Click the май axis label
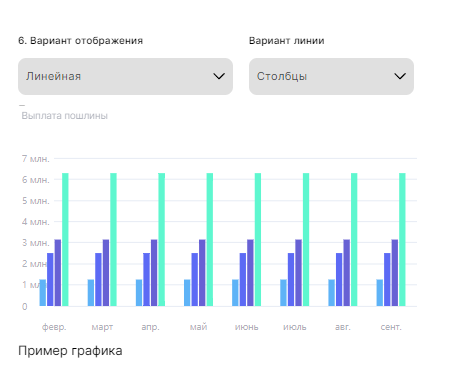Image resolution: width=456 pixels, height=382 pixels. (199, 327)
